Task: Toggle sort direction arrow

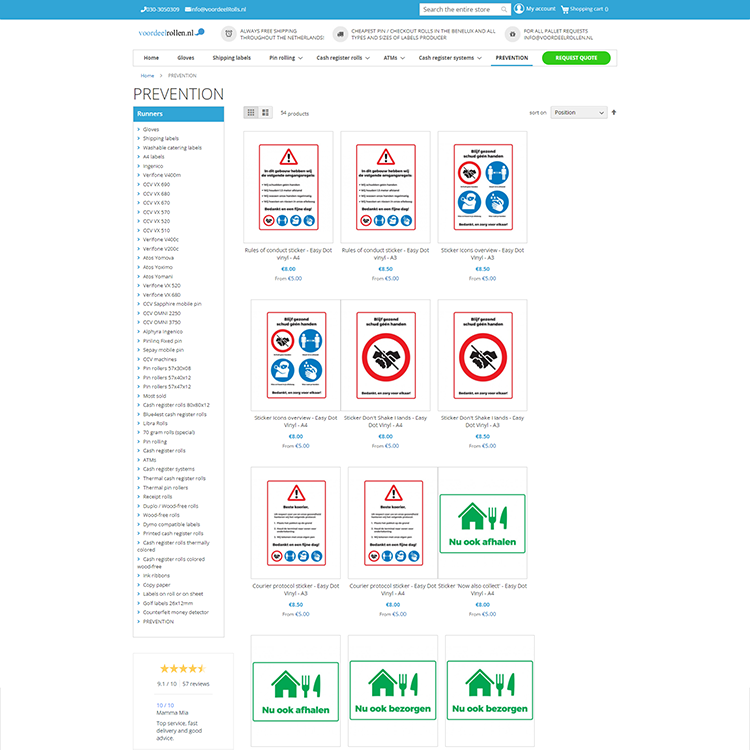Action: point(614,113)
